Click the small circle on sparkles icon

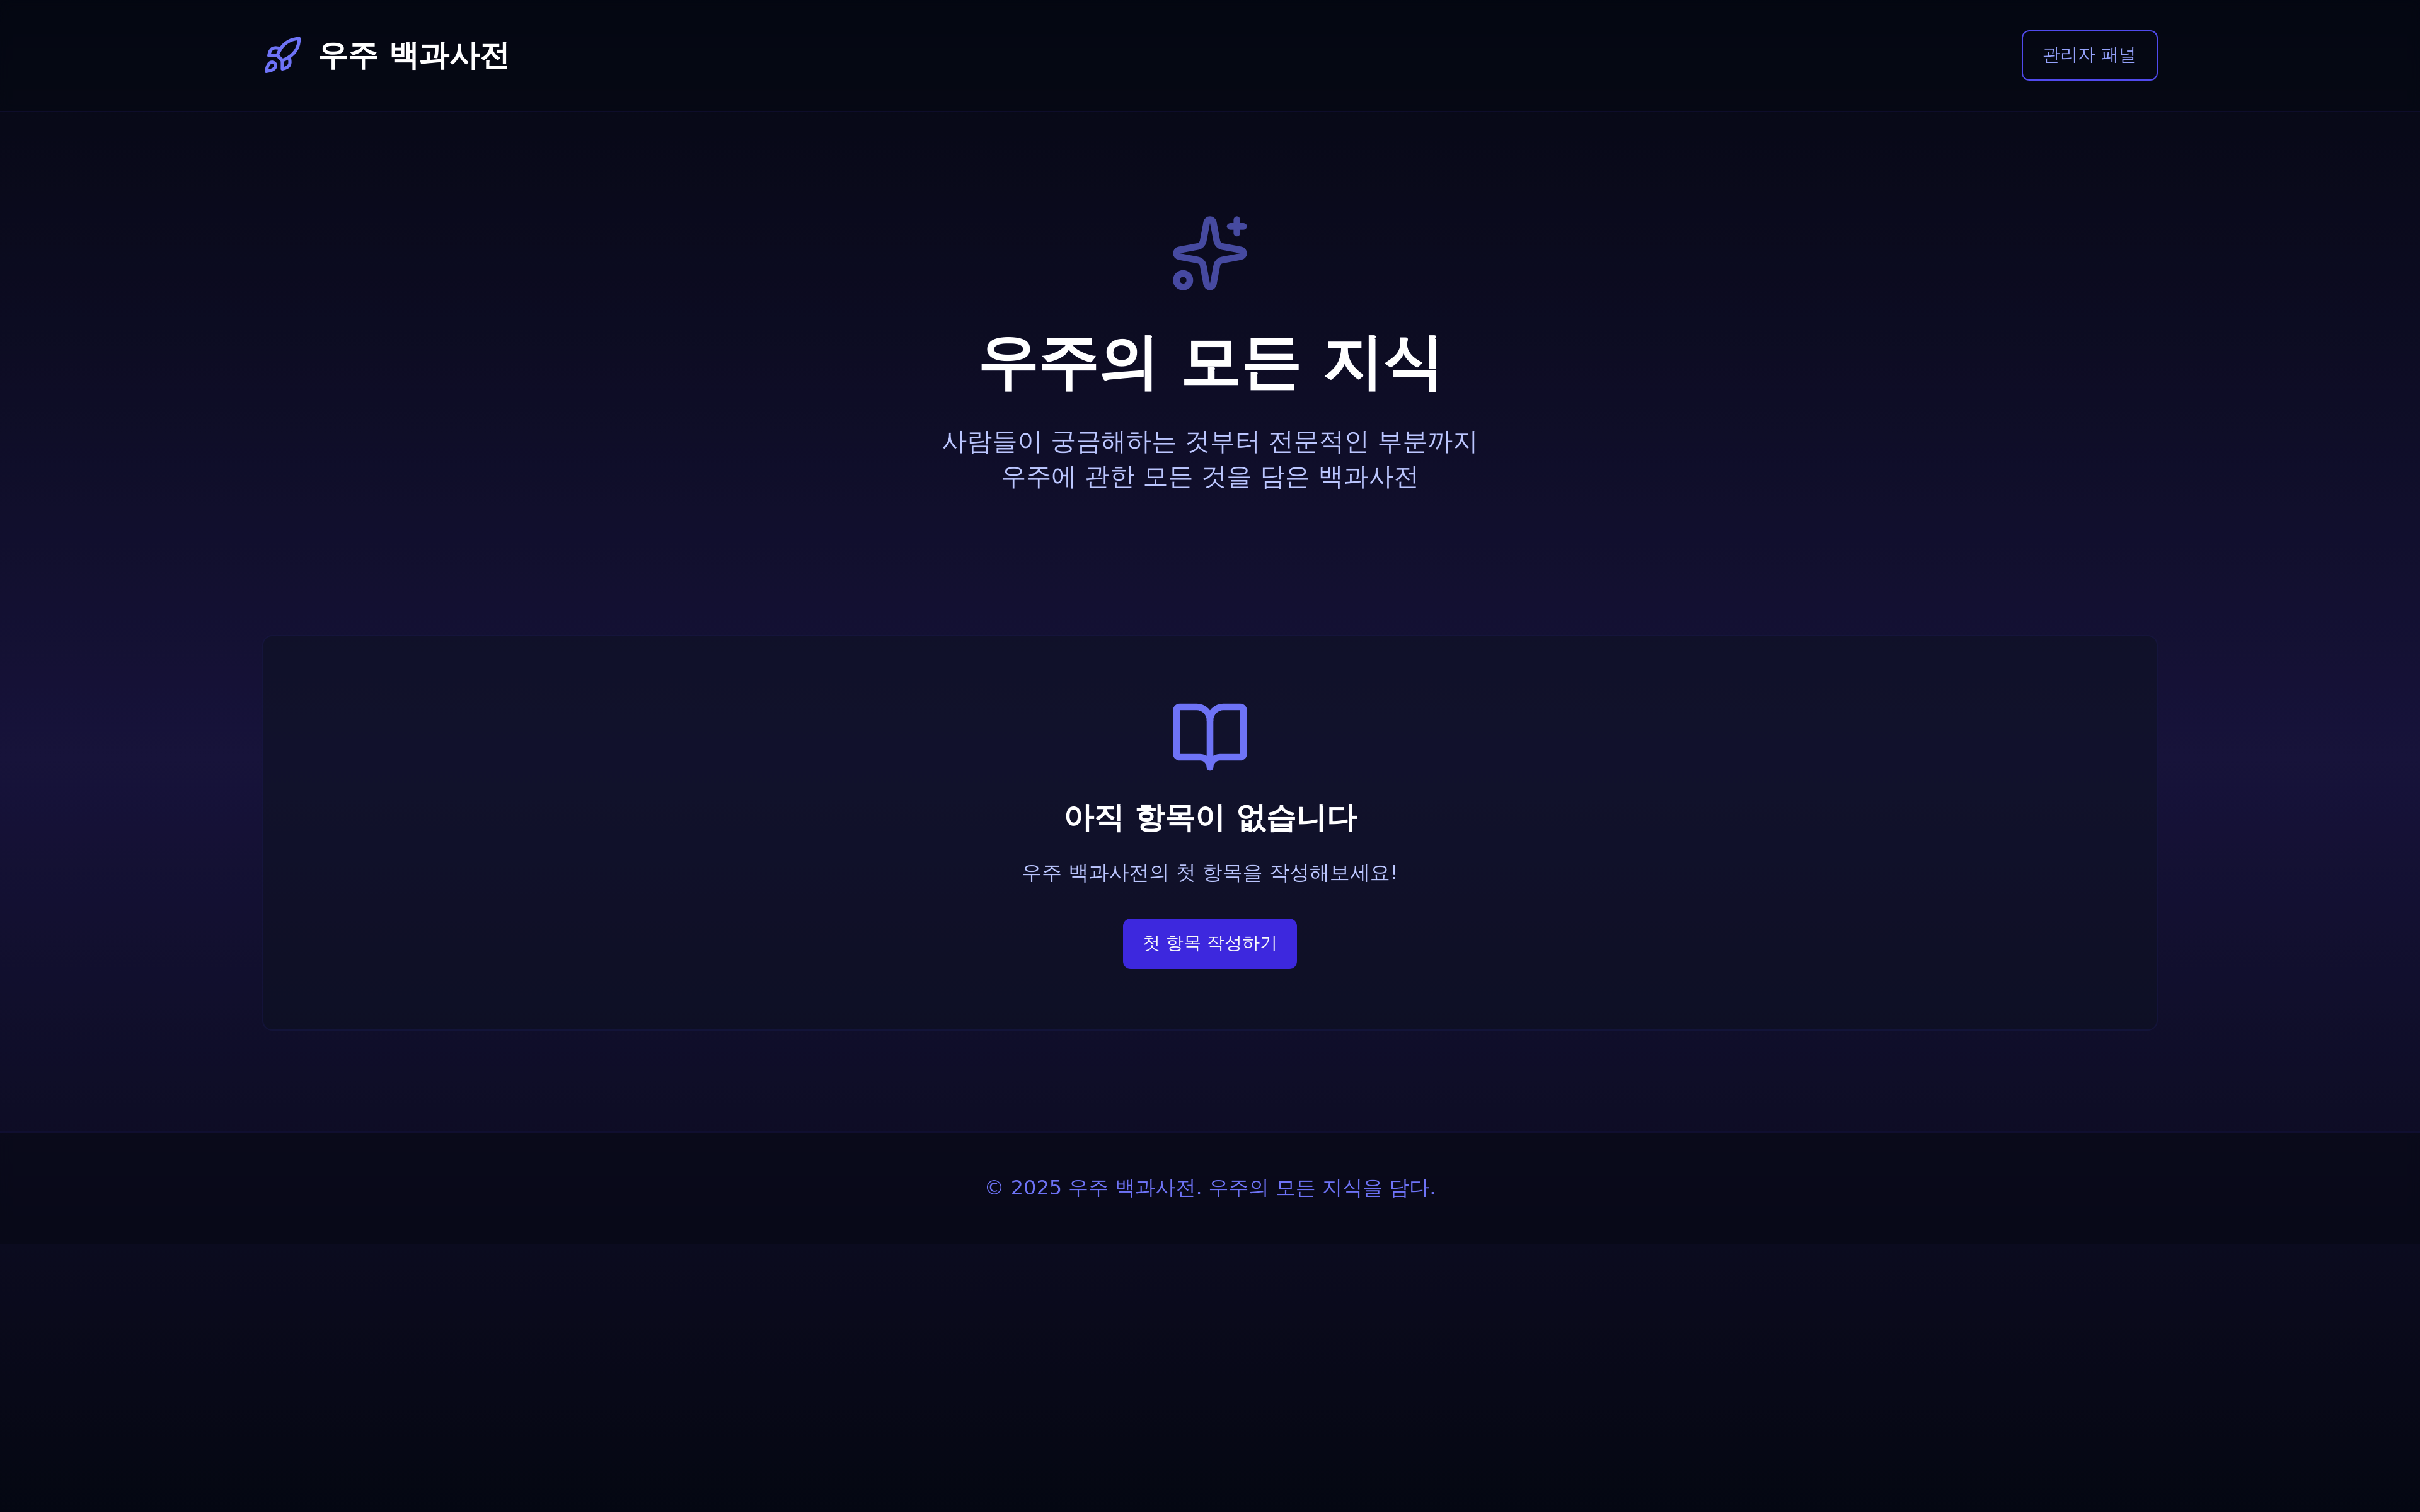(x=1183, y=281)
